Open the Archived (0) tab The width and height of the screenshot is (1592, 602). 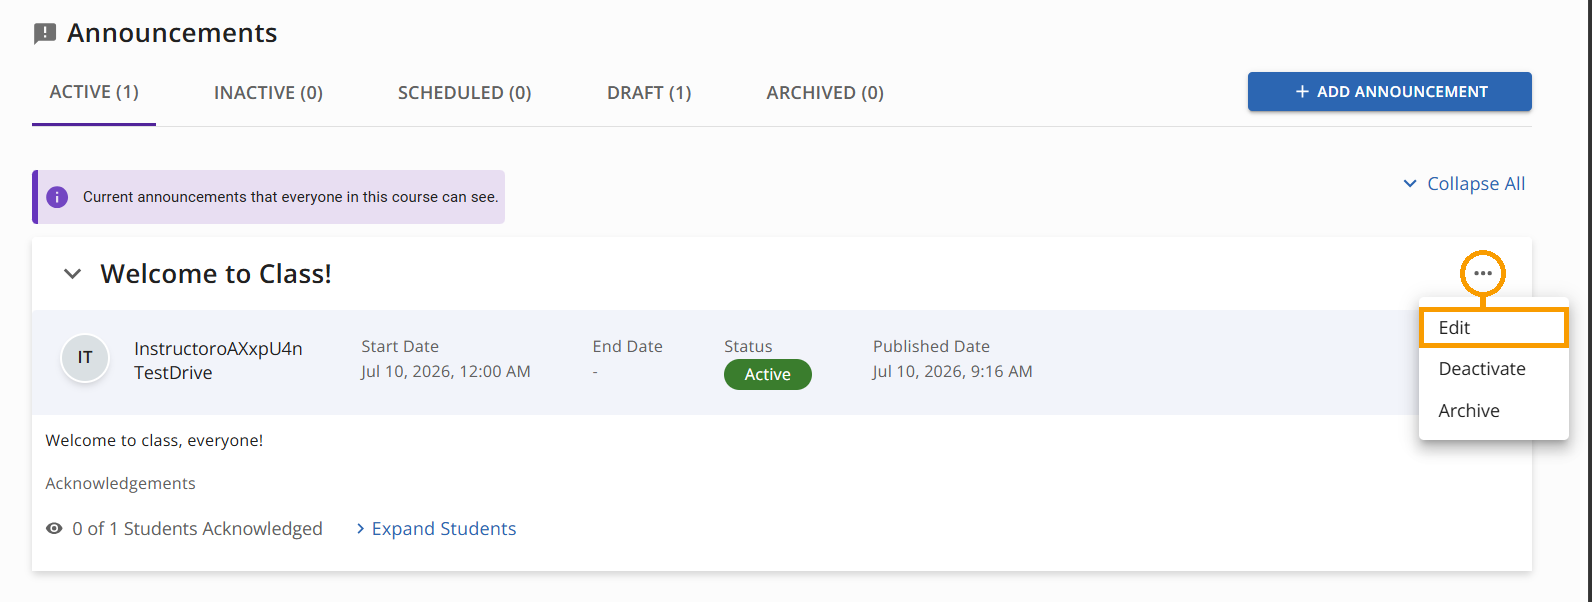click(x=825, y=93)
